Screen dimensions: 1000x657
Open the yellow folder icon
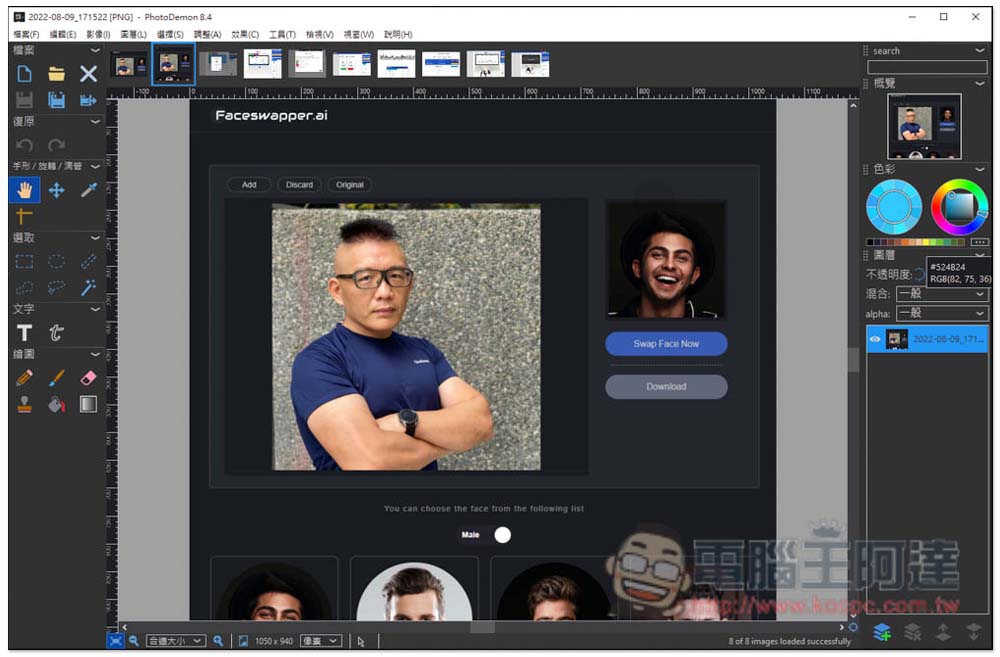tap(56, 73)
